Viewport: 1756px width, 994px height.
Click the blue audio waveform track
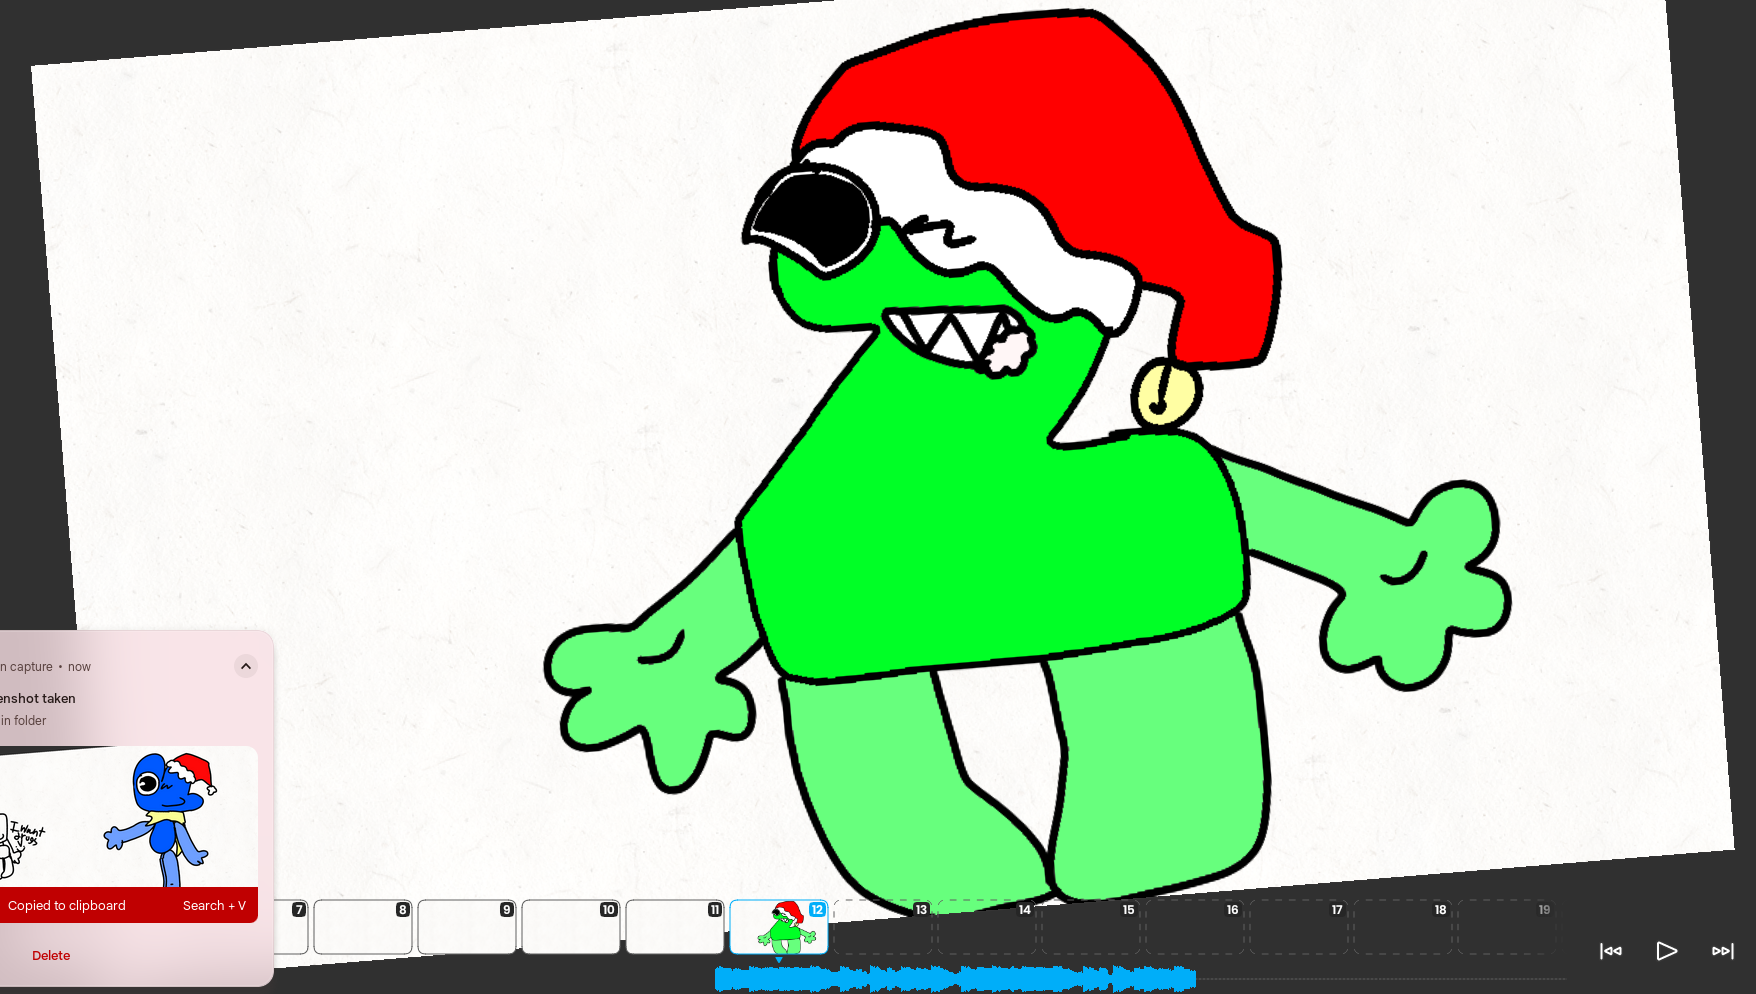pyautogui.click(x=955, y=978)
